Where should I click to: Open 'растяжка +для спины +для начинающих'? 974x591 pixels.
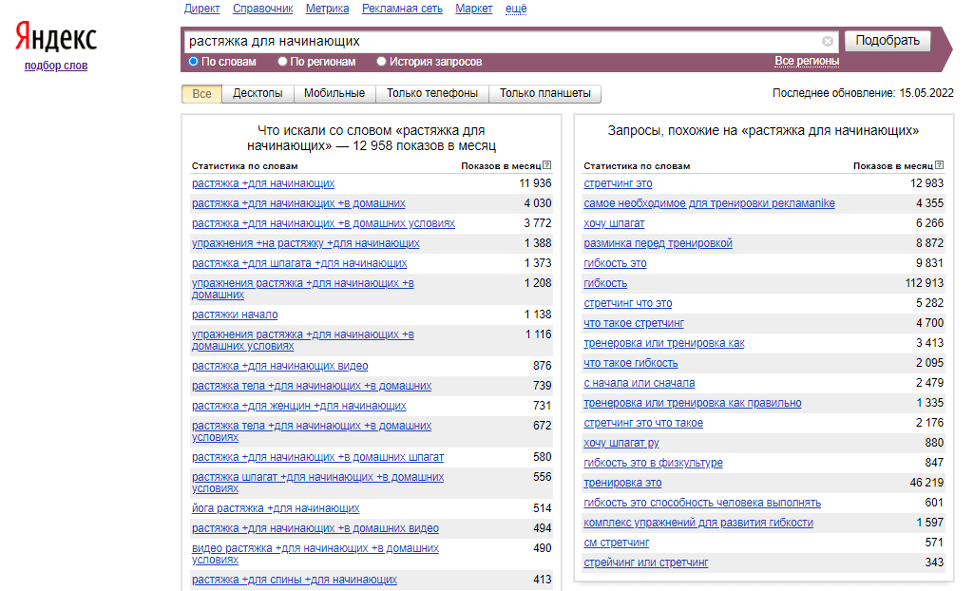[x=294, y=580]
